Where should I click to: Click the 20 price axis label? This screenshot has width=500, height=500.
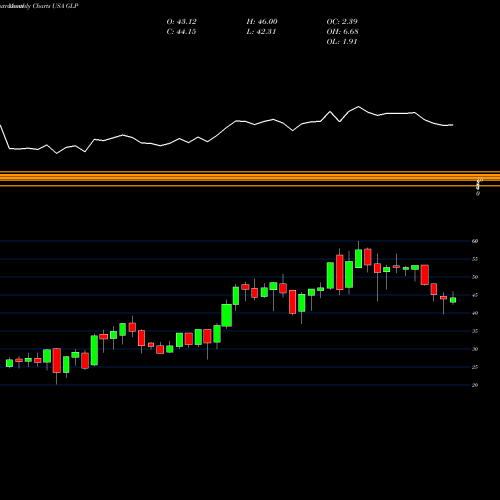475,385
